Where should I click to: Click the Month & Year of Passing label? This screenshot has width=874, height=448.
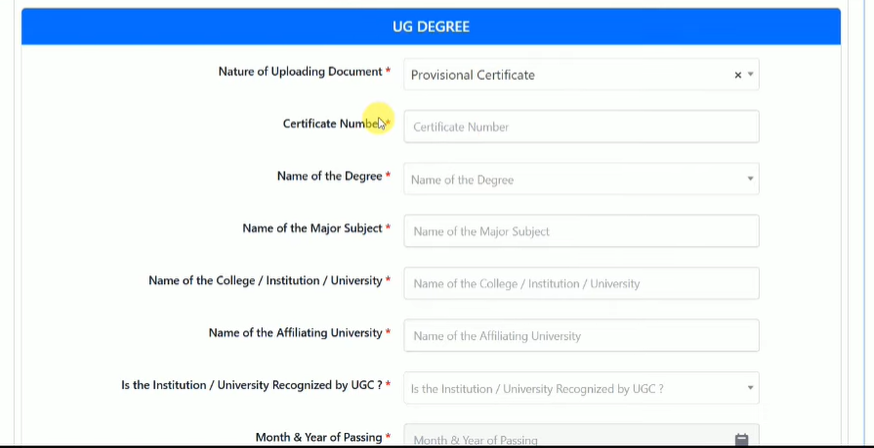(318, 437)
